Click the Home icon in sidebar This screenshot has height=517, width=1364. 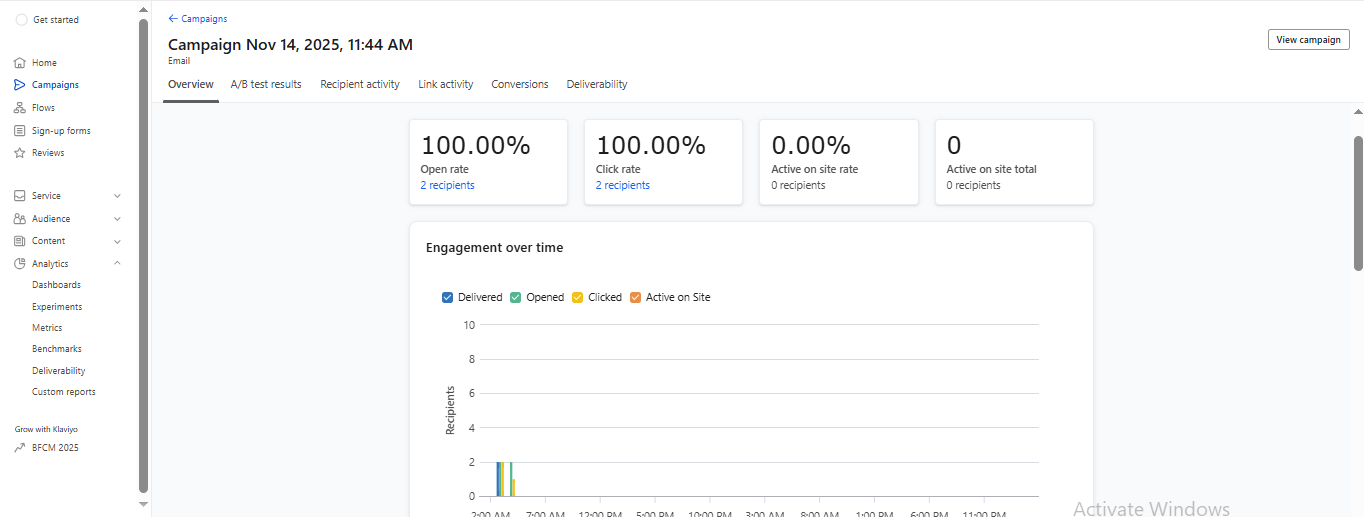coord(20,63)
